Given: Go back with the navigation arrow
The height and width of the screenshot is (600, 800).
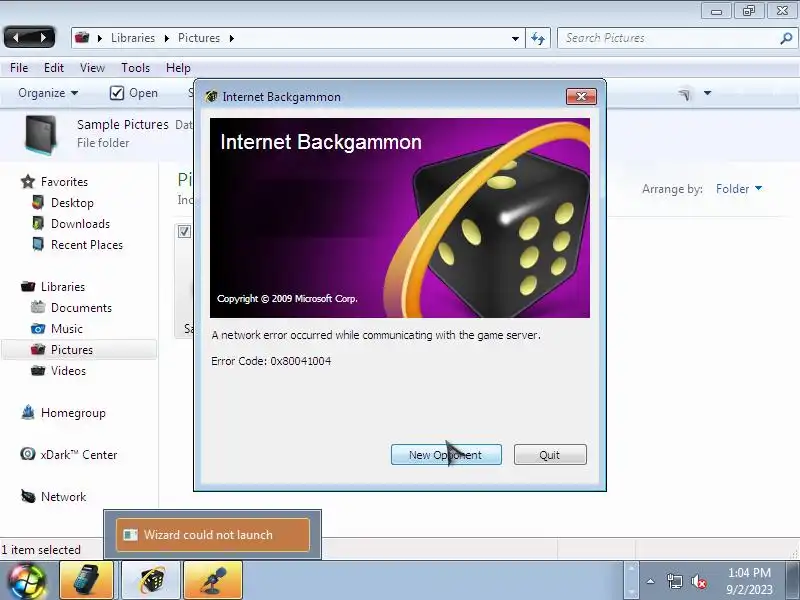Looking at the screenshot, I should pos(16,38).
